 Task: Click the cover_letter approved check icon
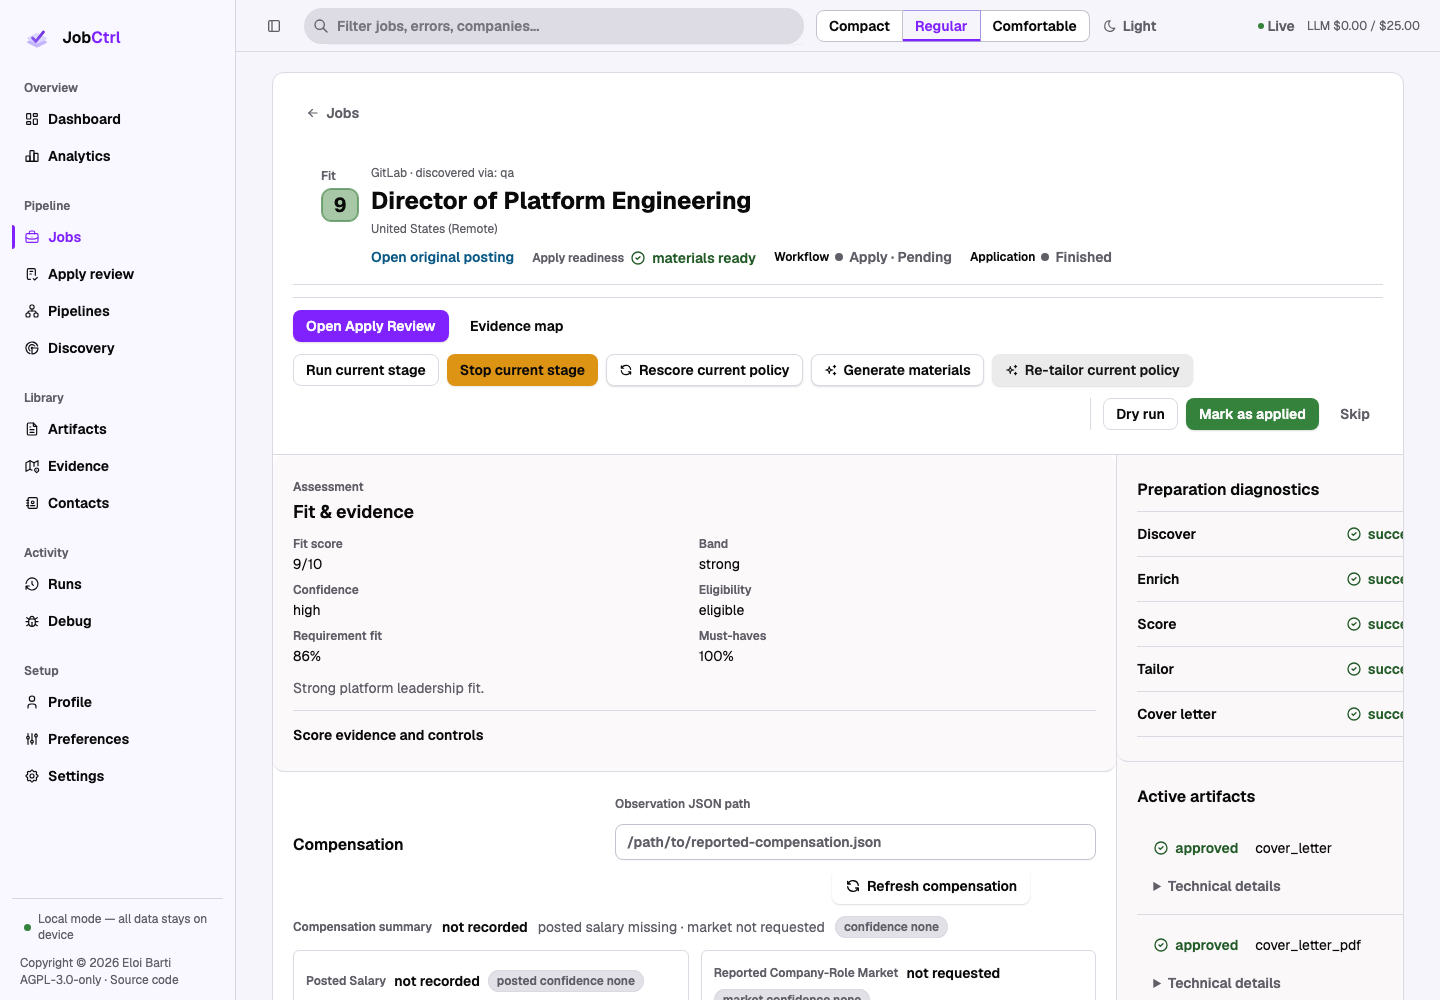(1161, 848)
